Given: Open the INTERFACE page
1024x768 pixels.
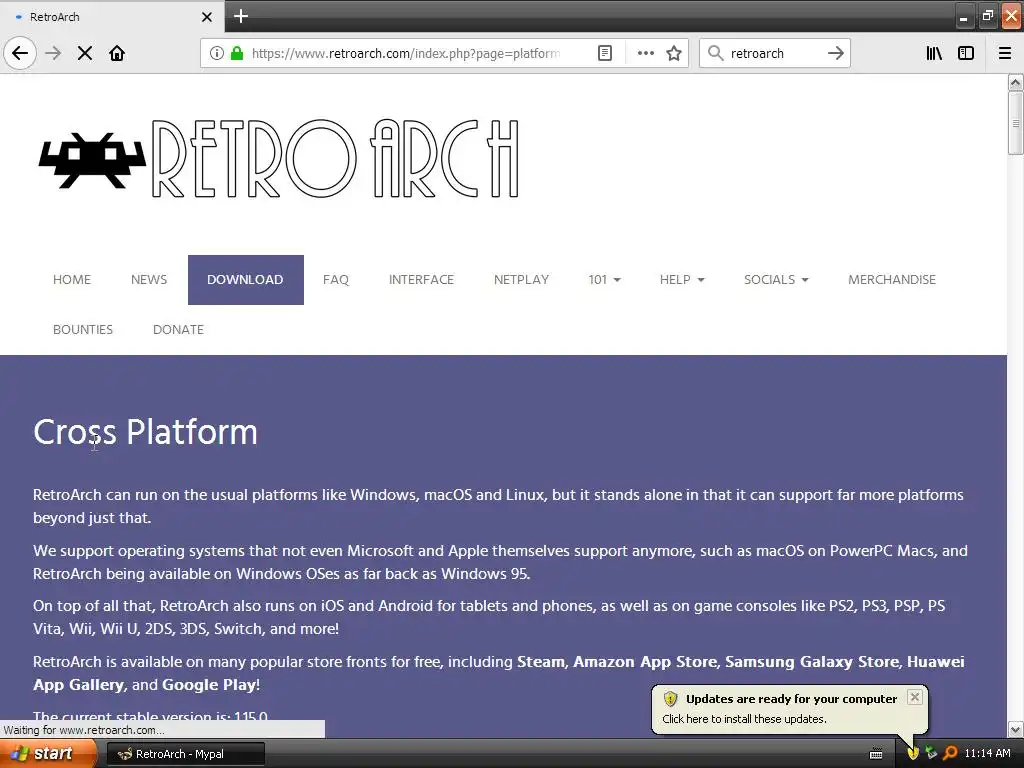Looking at the screenshot, I should tap(421, 280).
